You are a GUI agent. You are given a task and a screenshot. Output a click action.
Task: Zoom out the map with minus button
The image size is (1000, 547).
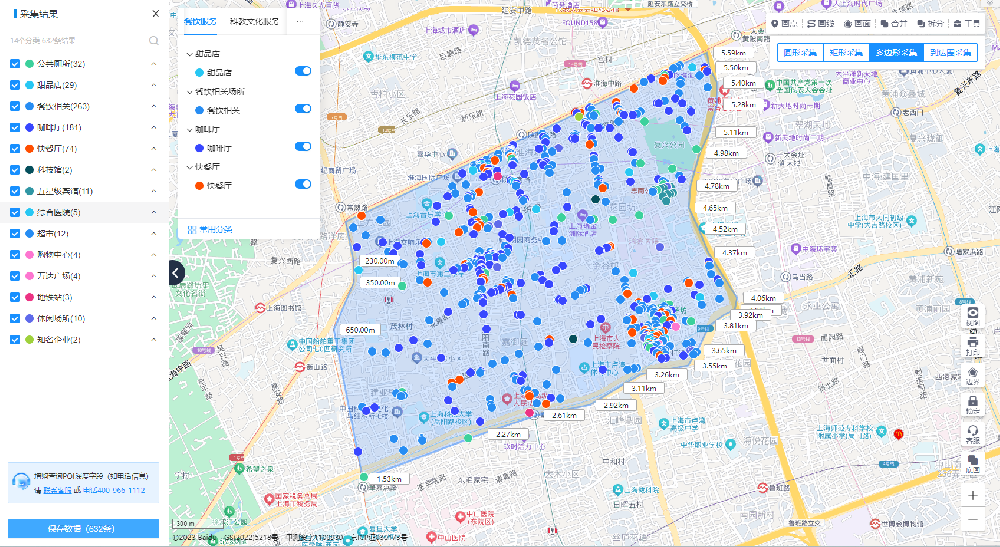972,519
